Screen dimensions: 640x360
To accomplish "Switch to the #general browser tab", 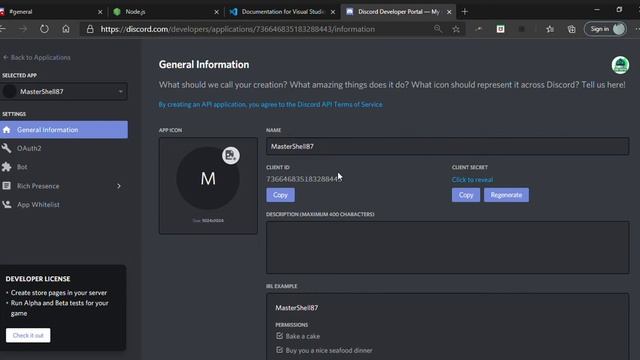I will [51, 12].
